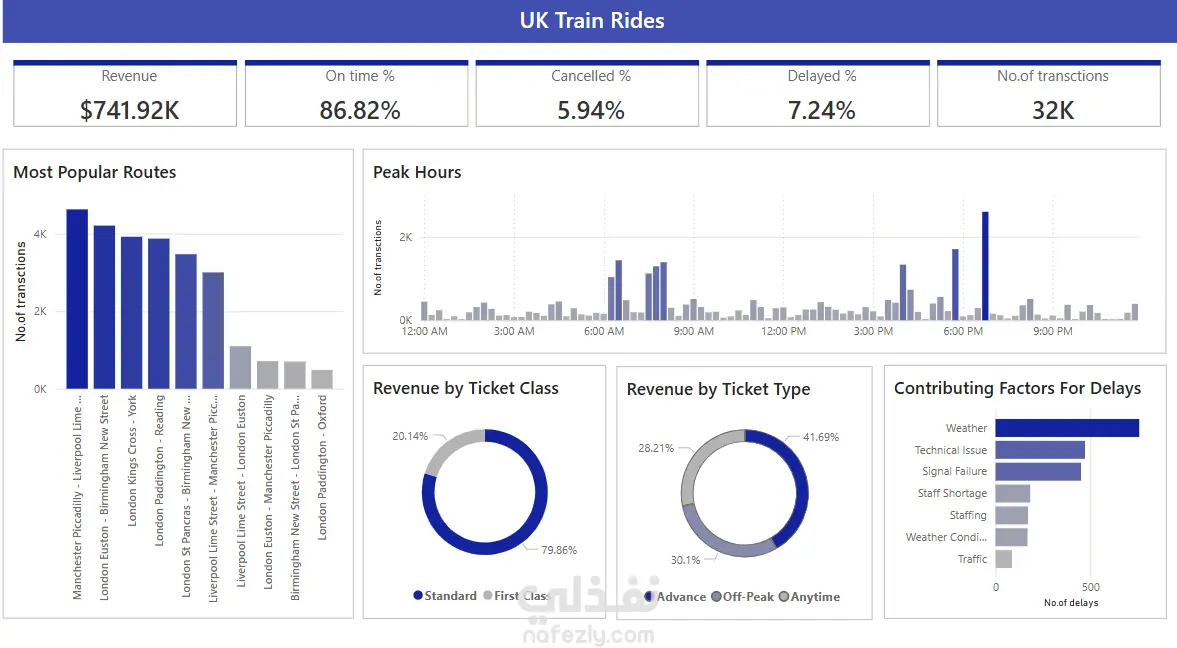1177x648 pixels.
Task: Click the First Class legend dot
Action: (x=488, y=596)
